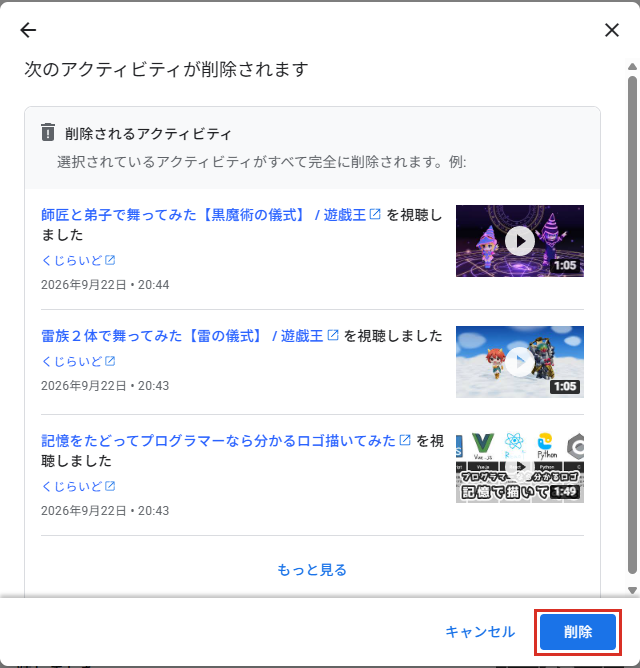This screenshot has height=668, width=640.
Task: Click the external-link icon after 雷の儀式 title
Action: (x=333, y=335)
